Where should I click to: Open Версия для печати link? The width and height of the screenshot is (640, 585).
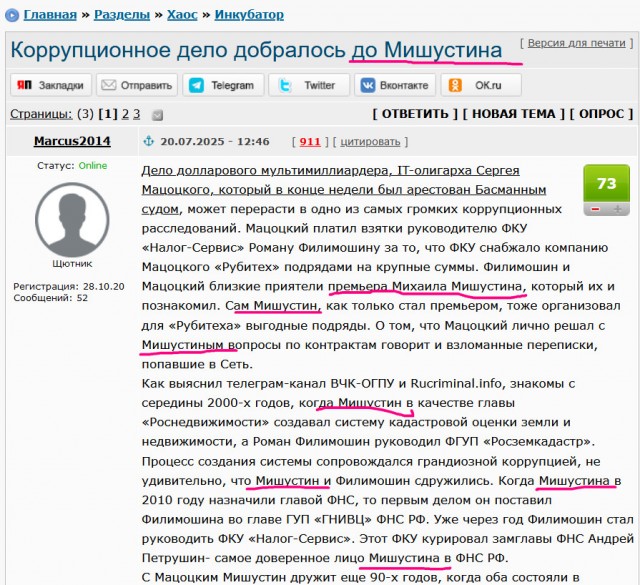(x=576, y=43)
